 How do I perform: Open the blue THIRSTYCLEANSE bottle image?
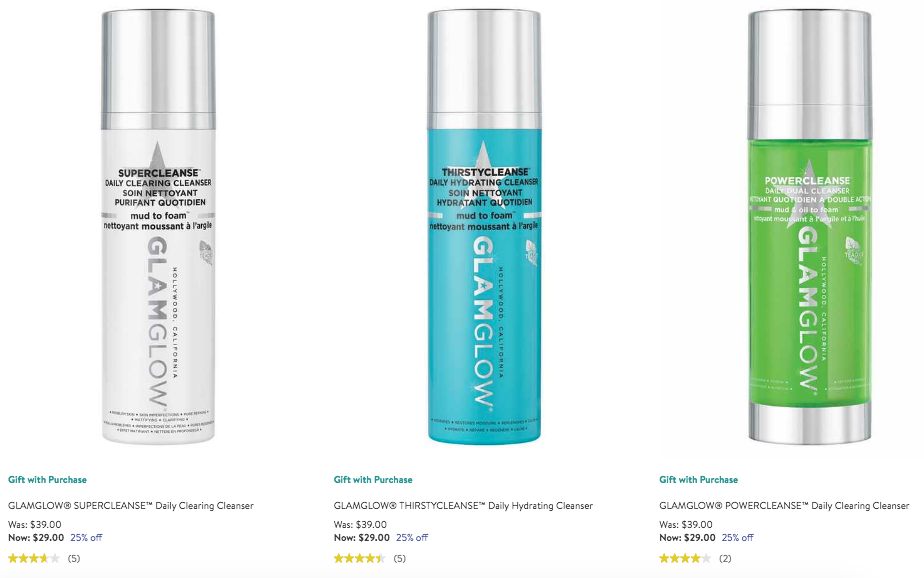pos(484,227)
